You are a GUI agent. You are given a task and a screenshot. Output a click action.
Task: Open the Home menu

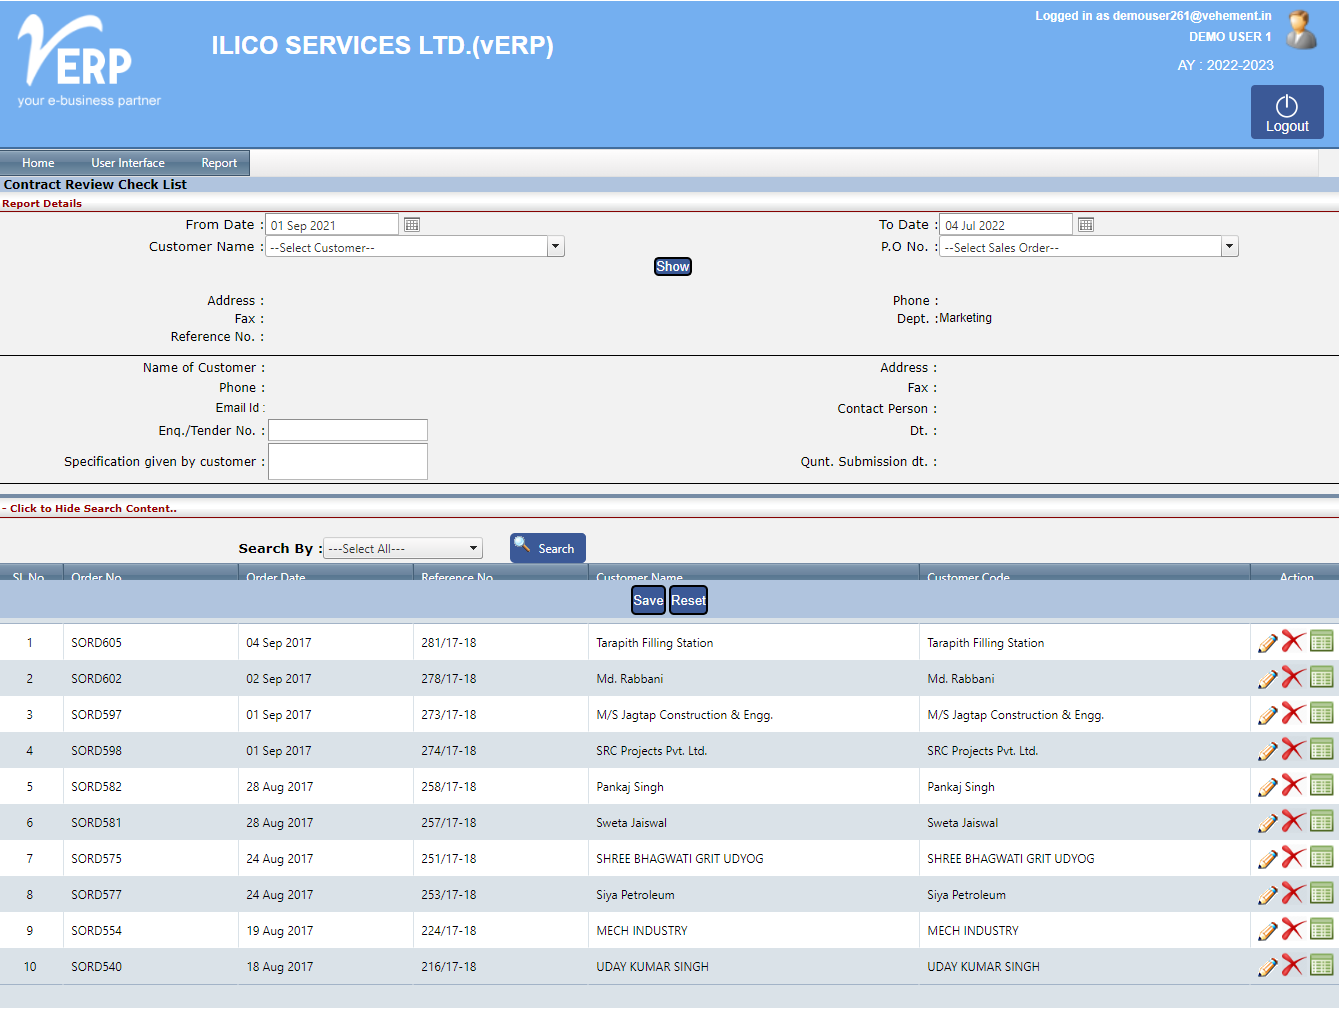pyautogui.click(x=38, y=163)
